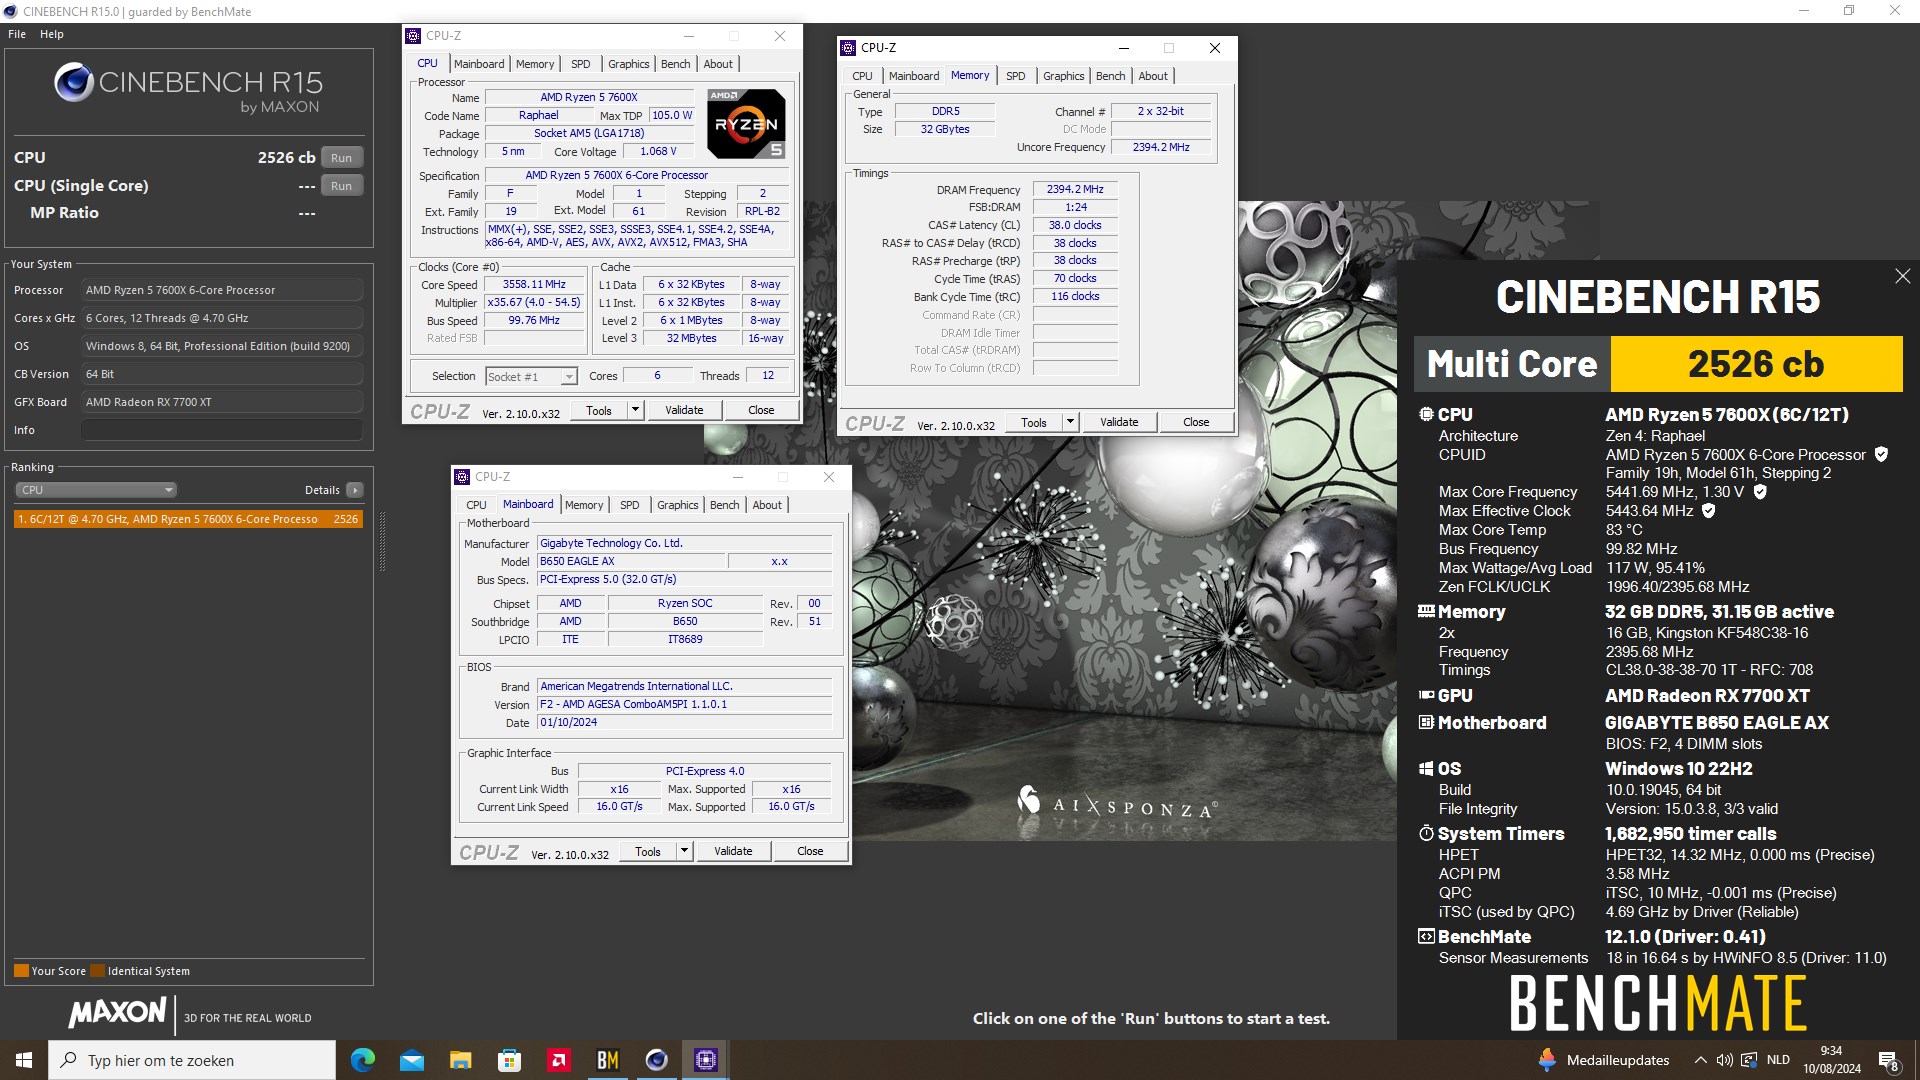Click CPU-Z icon in Memory window titlebar
This screenshot has height=1080, width=1920.
point(848,48)
